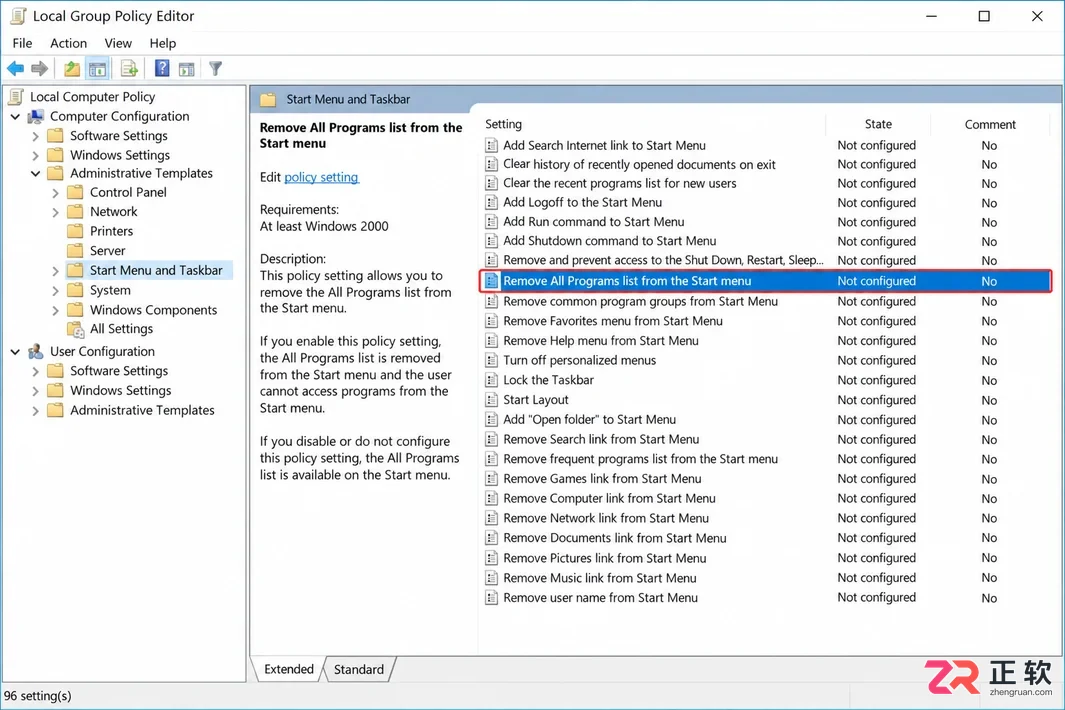Select Software Settings label under User Configuration
Image resolution: width=1065 pixels, height=710 pixels.
119,371
